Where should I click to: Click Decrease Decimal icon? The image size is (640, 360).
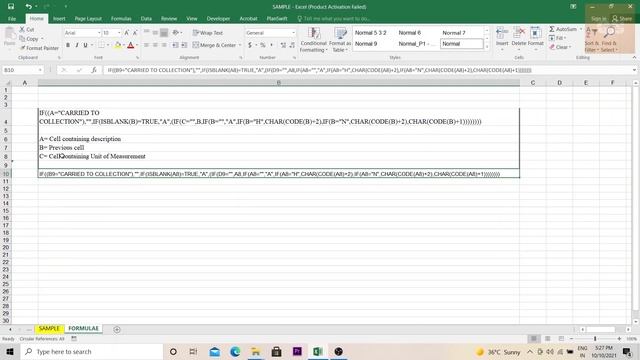click(292, 45)
